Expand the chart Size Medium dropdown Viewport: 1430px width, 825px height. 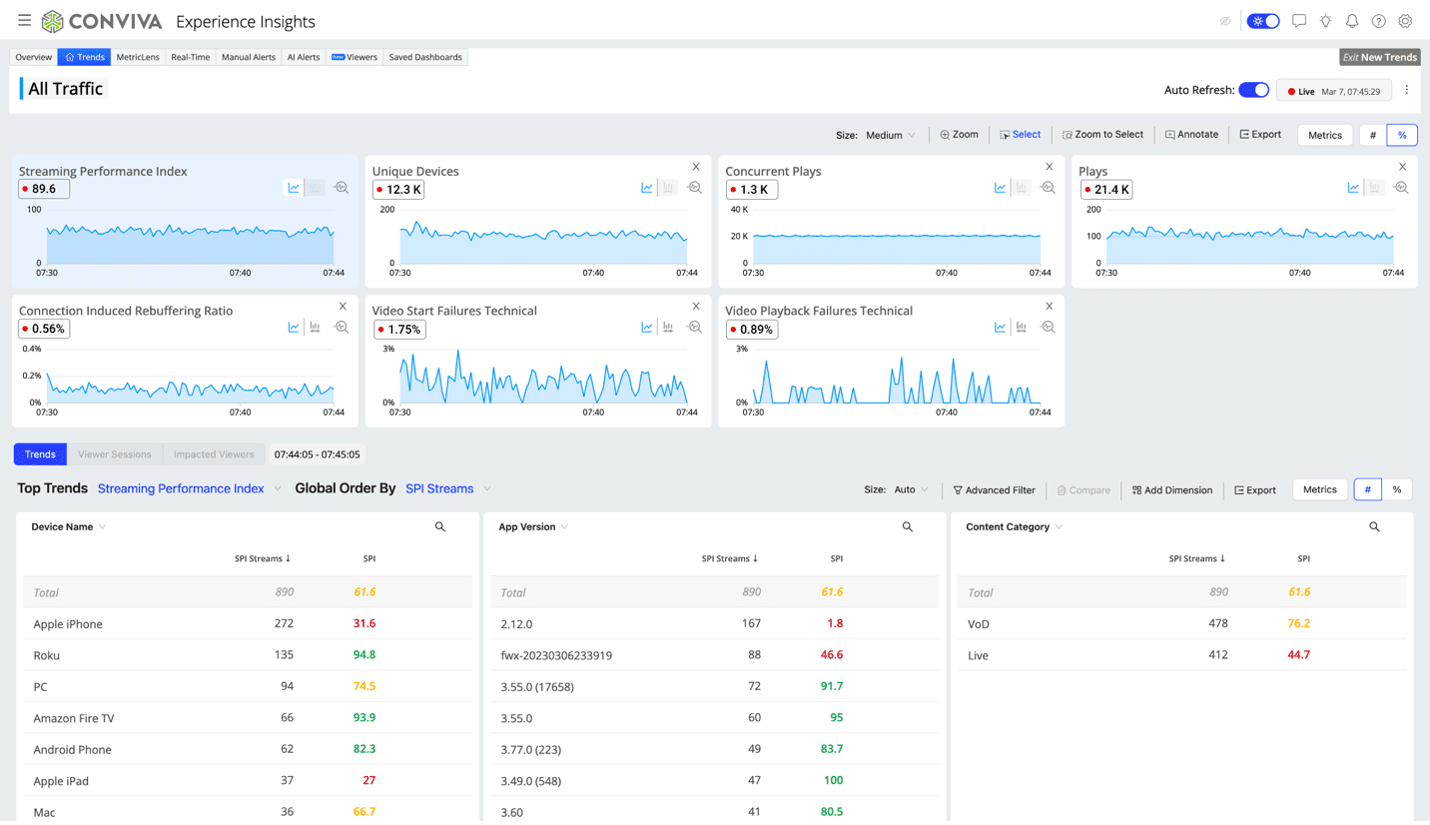click(890, 135)
